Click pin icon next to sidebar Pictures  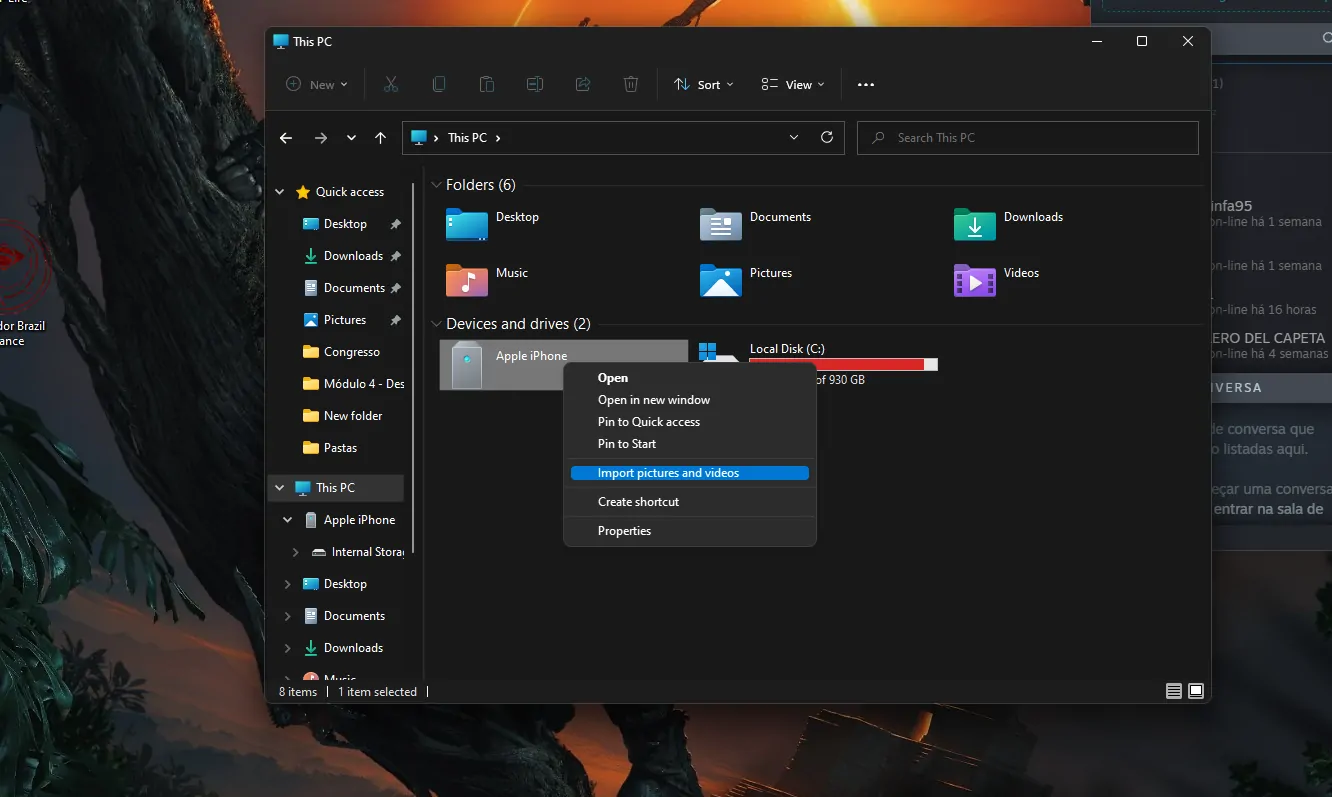[x=396, y=320]
